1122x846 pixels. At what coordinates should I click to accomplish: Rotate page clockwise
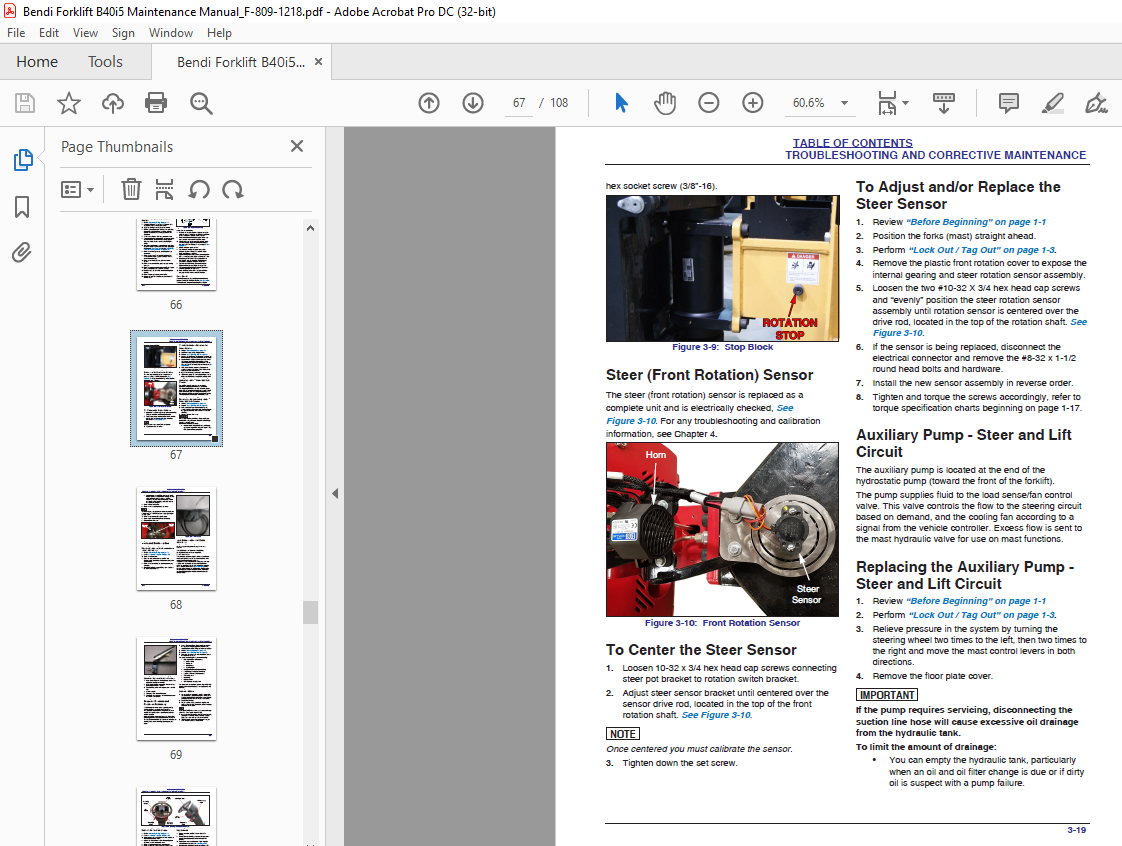pyautogui.click(x=233, y=190)
